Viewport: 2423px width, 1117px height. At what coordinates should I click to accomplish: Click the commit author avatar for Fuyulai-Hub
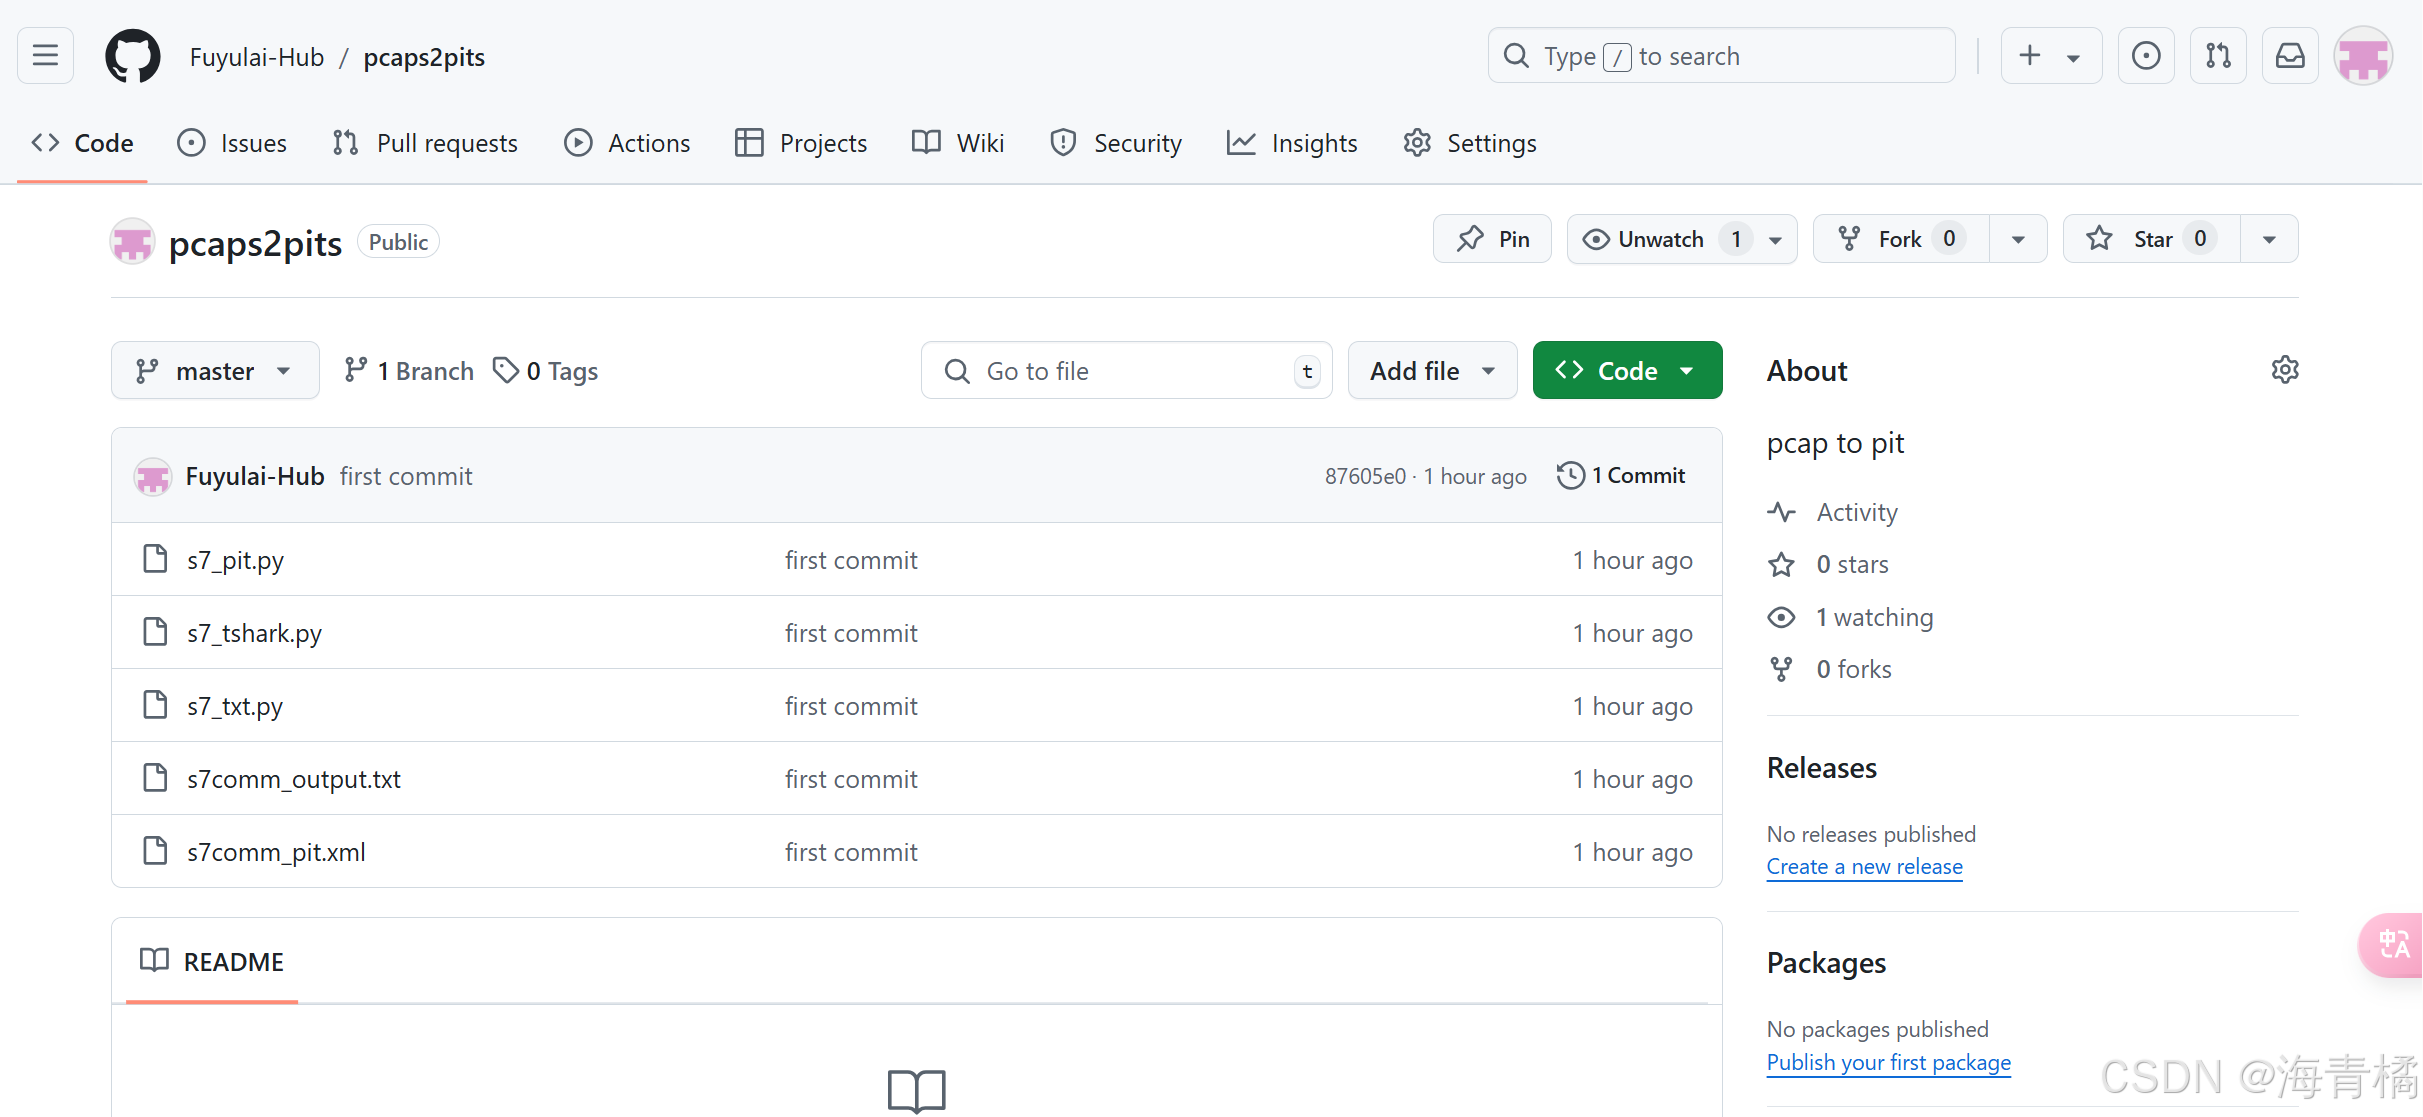point(153,477)
